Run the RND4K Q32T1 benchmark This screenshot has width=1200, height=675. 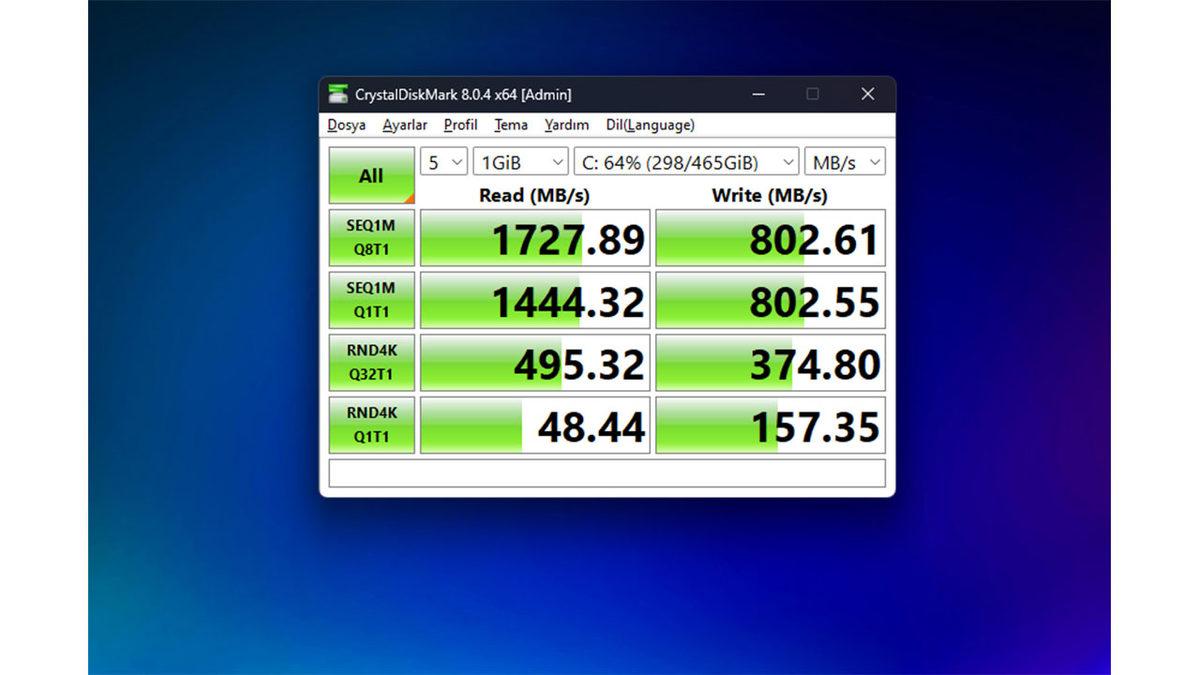371,362
